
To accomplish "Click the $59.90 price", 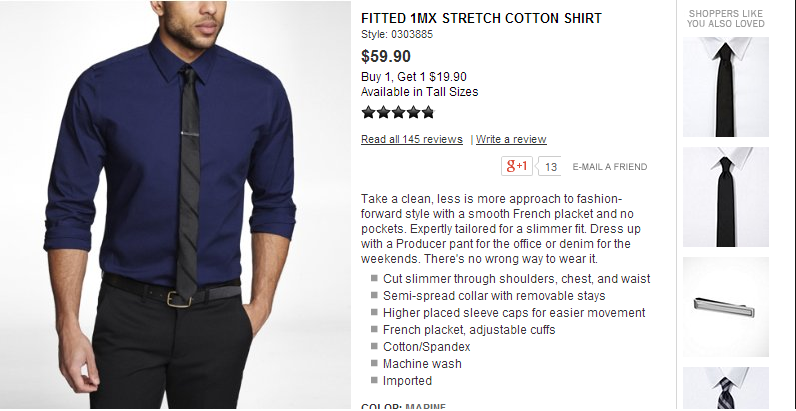I will point(386,56).
